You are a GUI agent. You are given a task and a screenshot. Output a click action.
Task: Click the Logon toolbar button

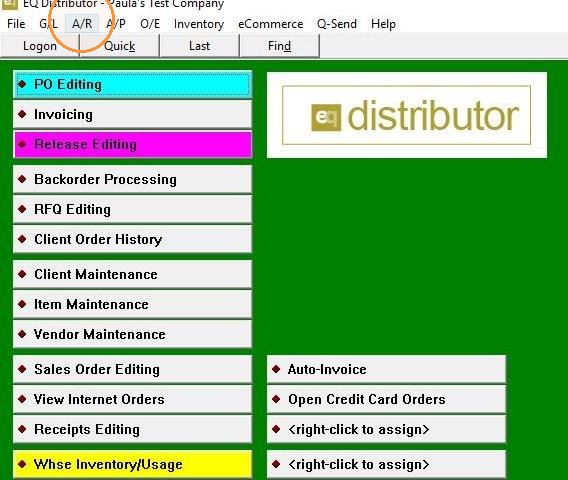coord(40,46)
